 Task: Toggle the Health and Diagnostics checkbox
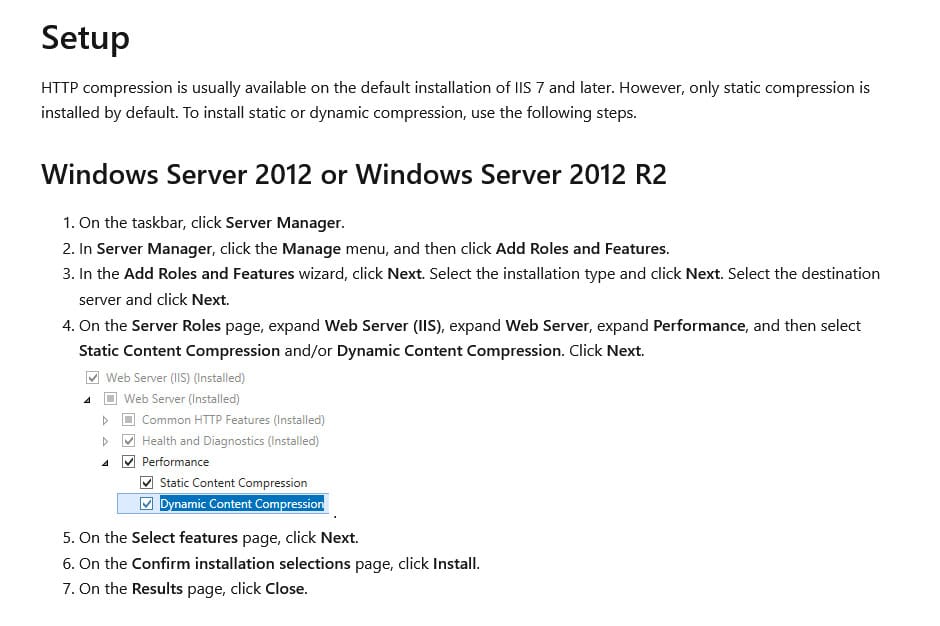129,441
